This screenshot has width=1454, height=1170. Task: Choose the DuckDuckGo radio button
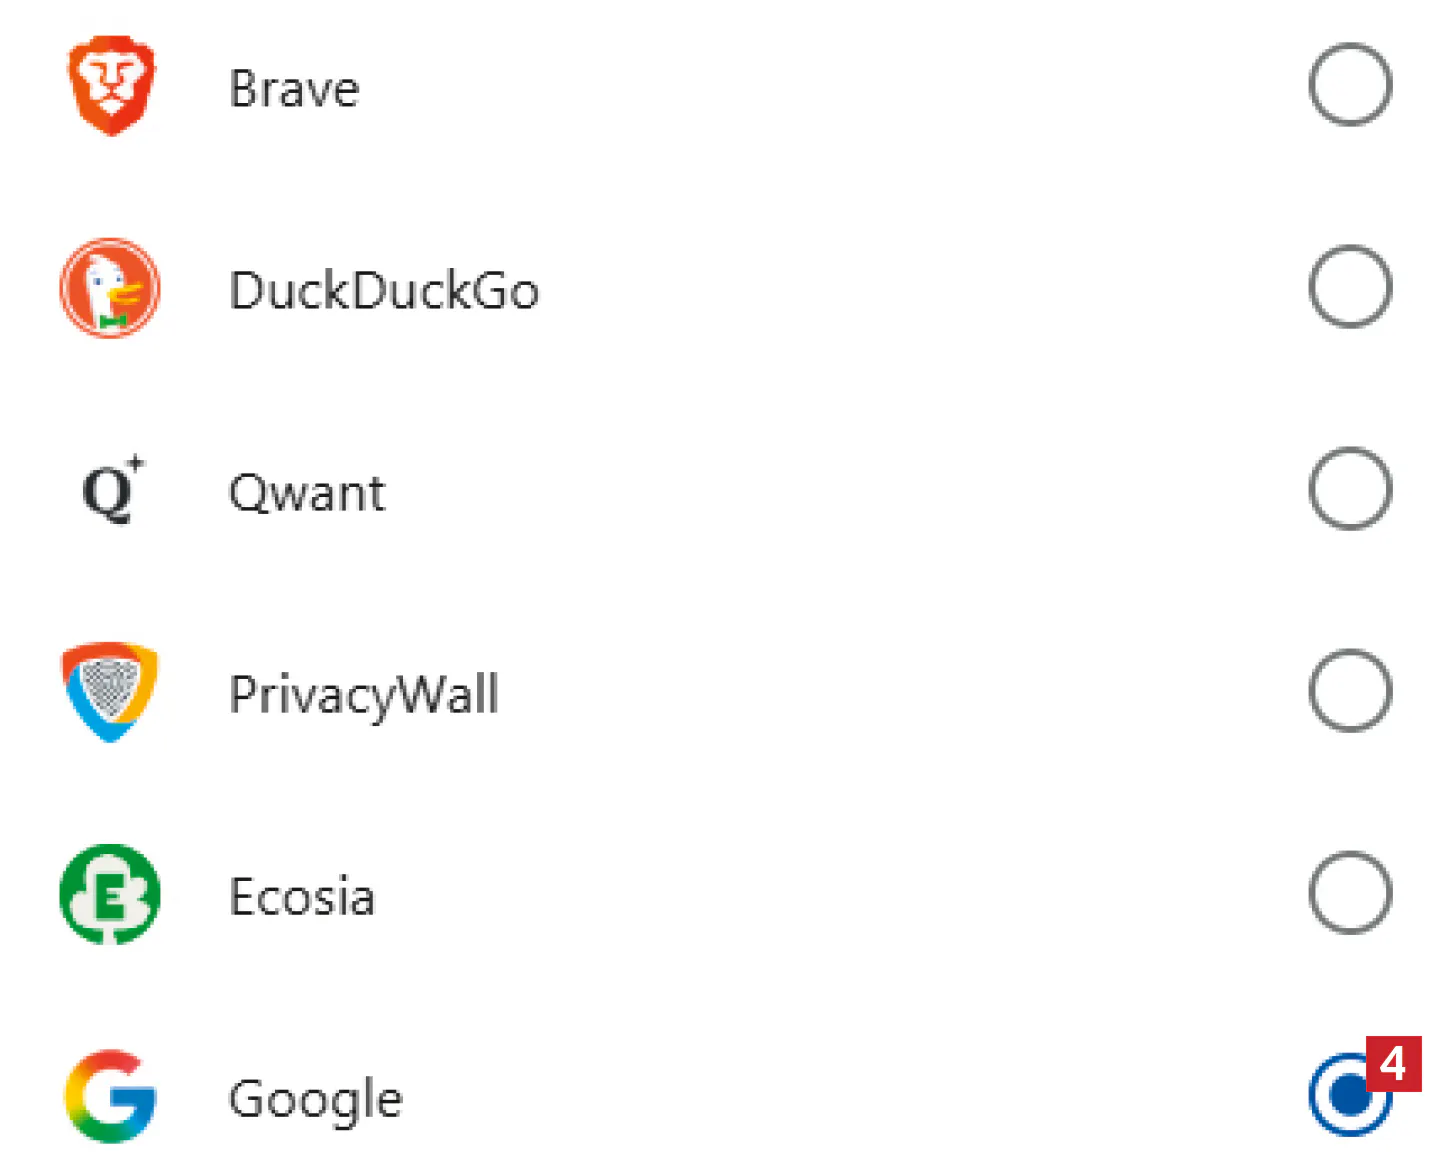tap(1349, 287)
